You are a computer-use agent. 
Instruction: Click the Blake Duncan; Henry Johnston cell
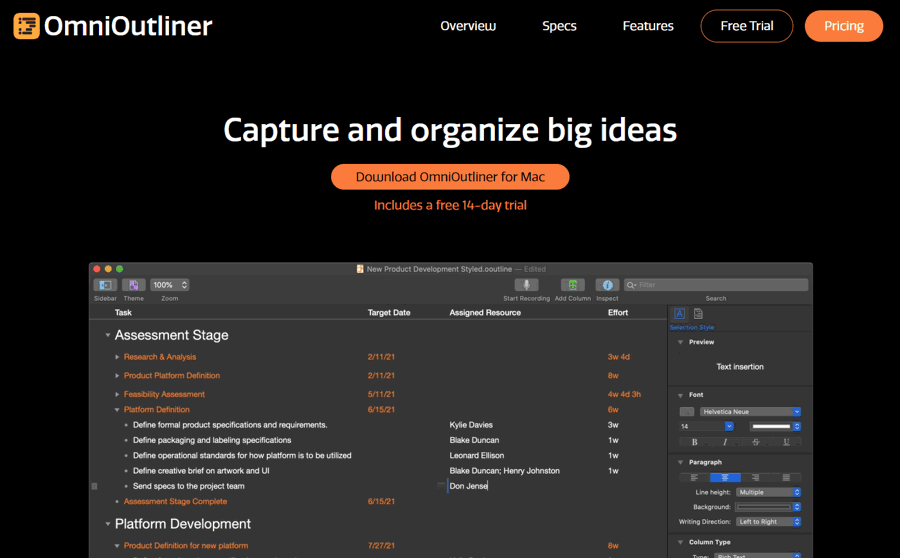pos(504,471)
